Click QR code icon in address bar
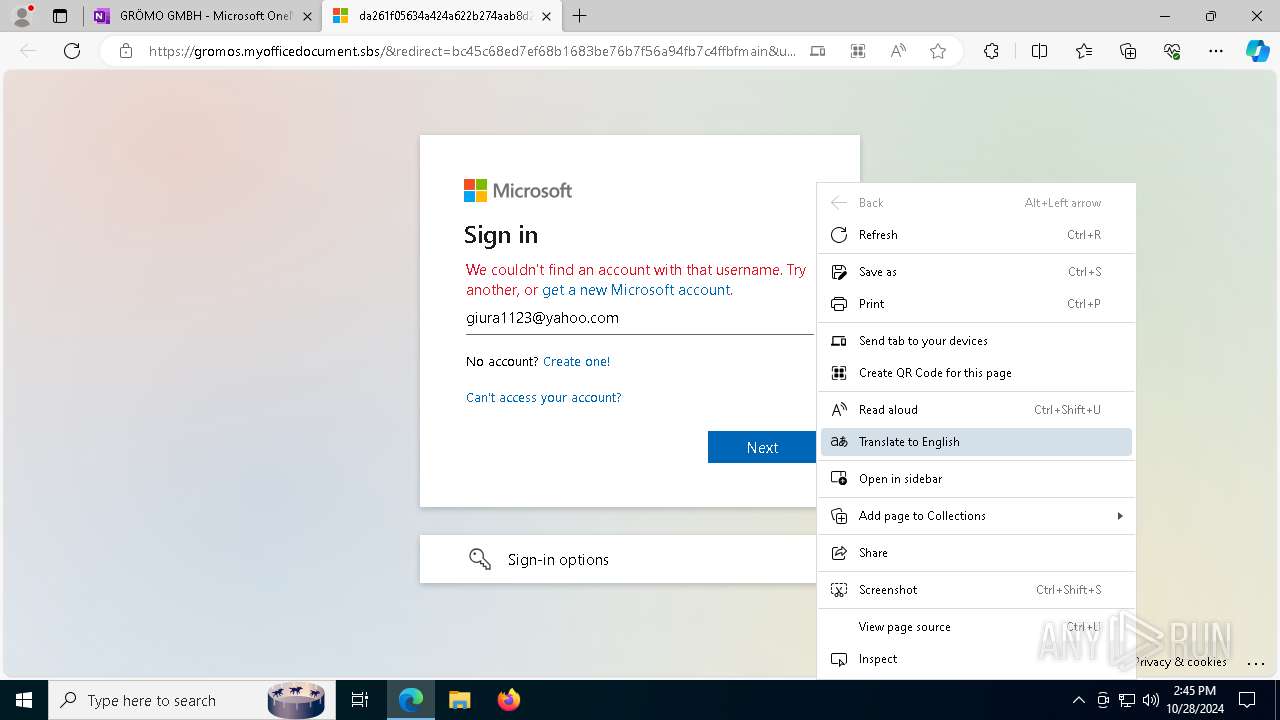Viewport: 1280px width, 720px height. (x=858, y=51)
